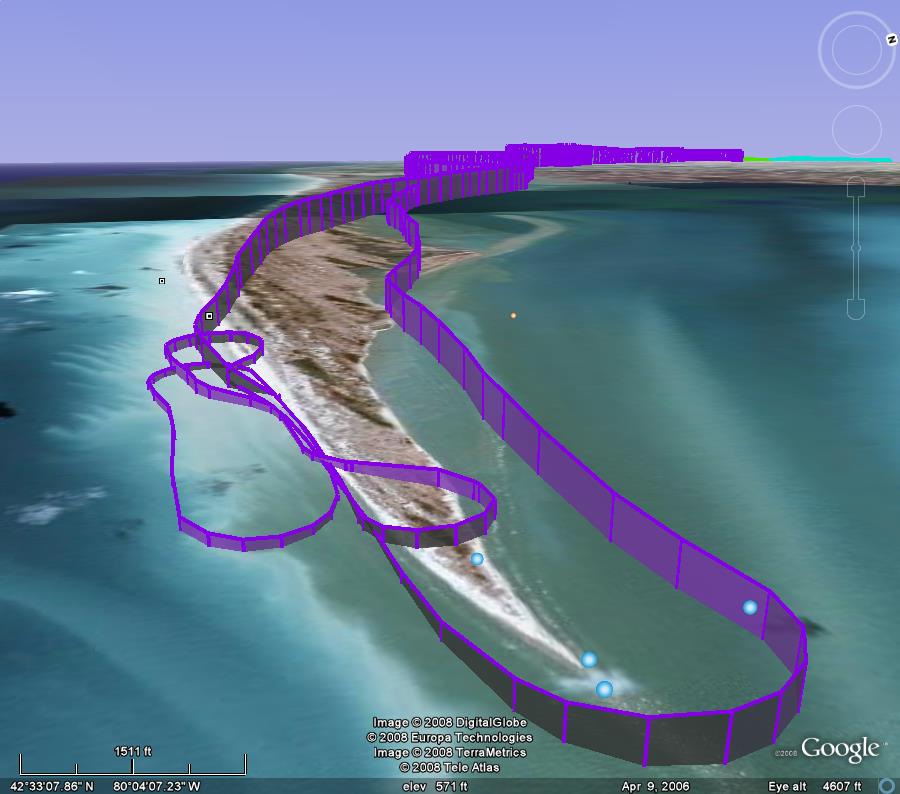Screen dimensions: 900x794
Task: Click the elev 571 ft readout
Action: tap(435, 787)
